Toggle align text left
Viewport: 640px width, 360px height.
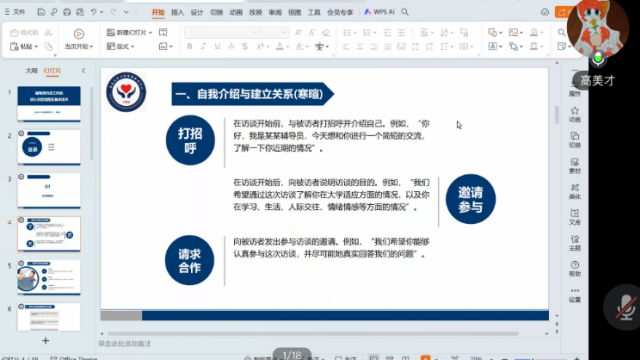point(346,47)
